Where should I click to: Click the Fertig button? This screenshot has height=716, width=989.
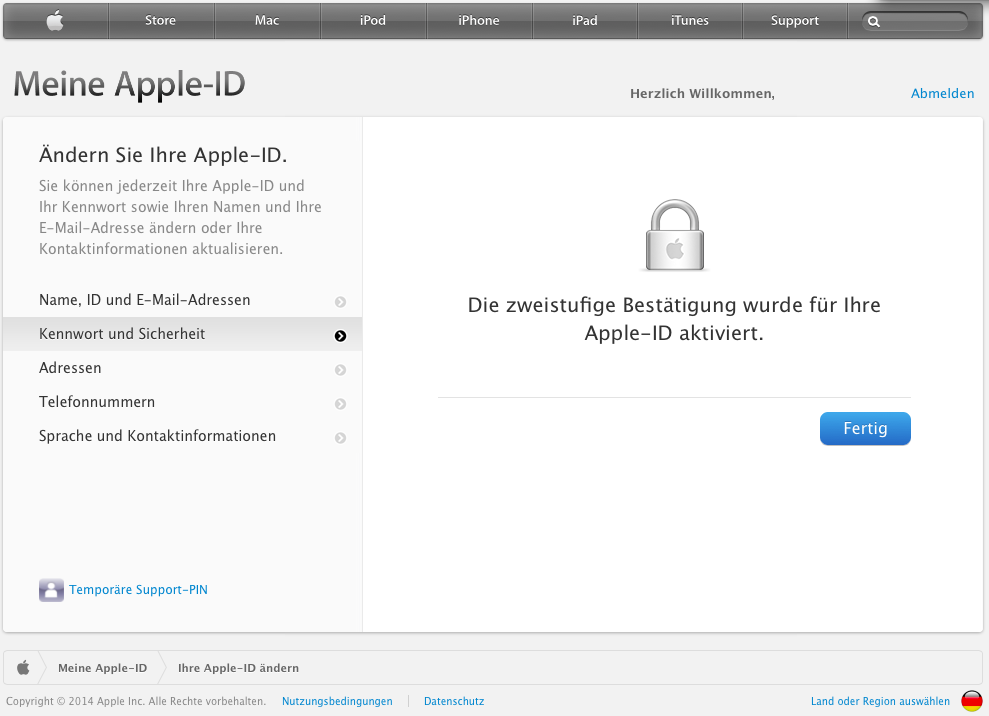point(865,428)
